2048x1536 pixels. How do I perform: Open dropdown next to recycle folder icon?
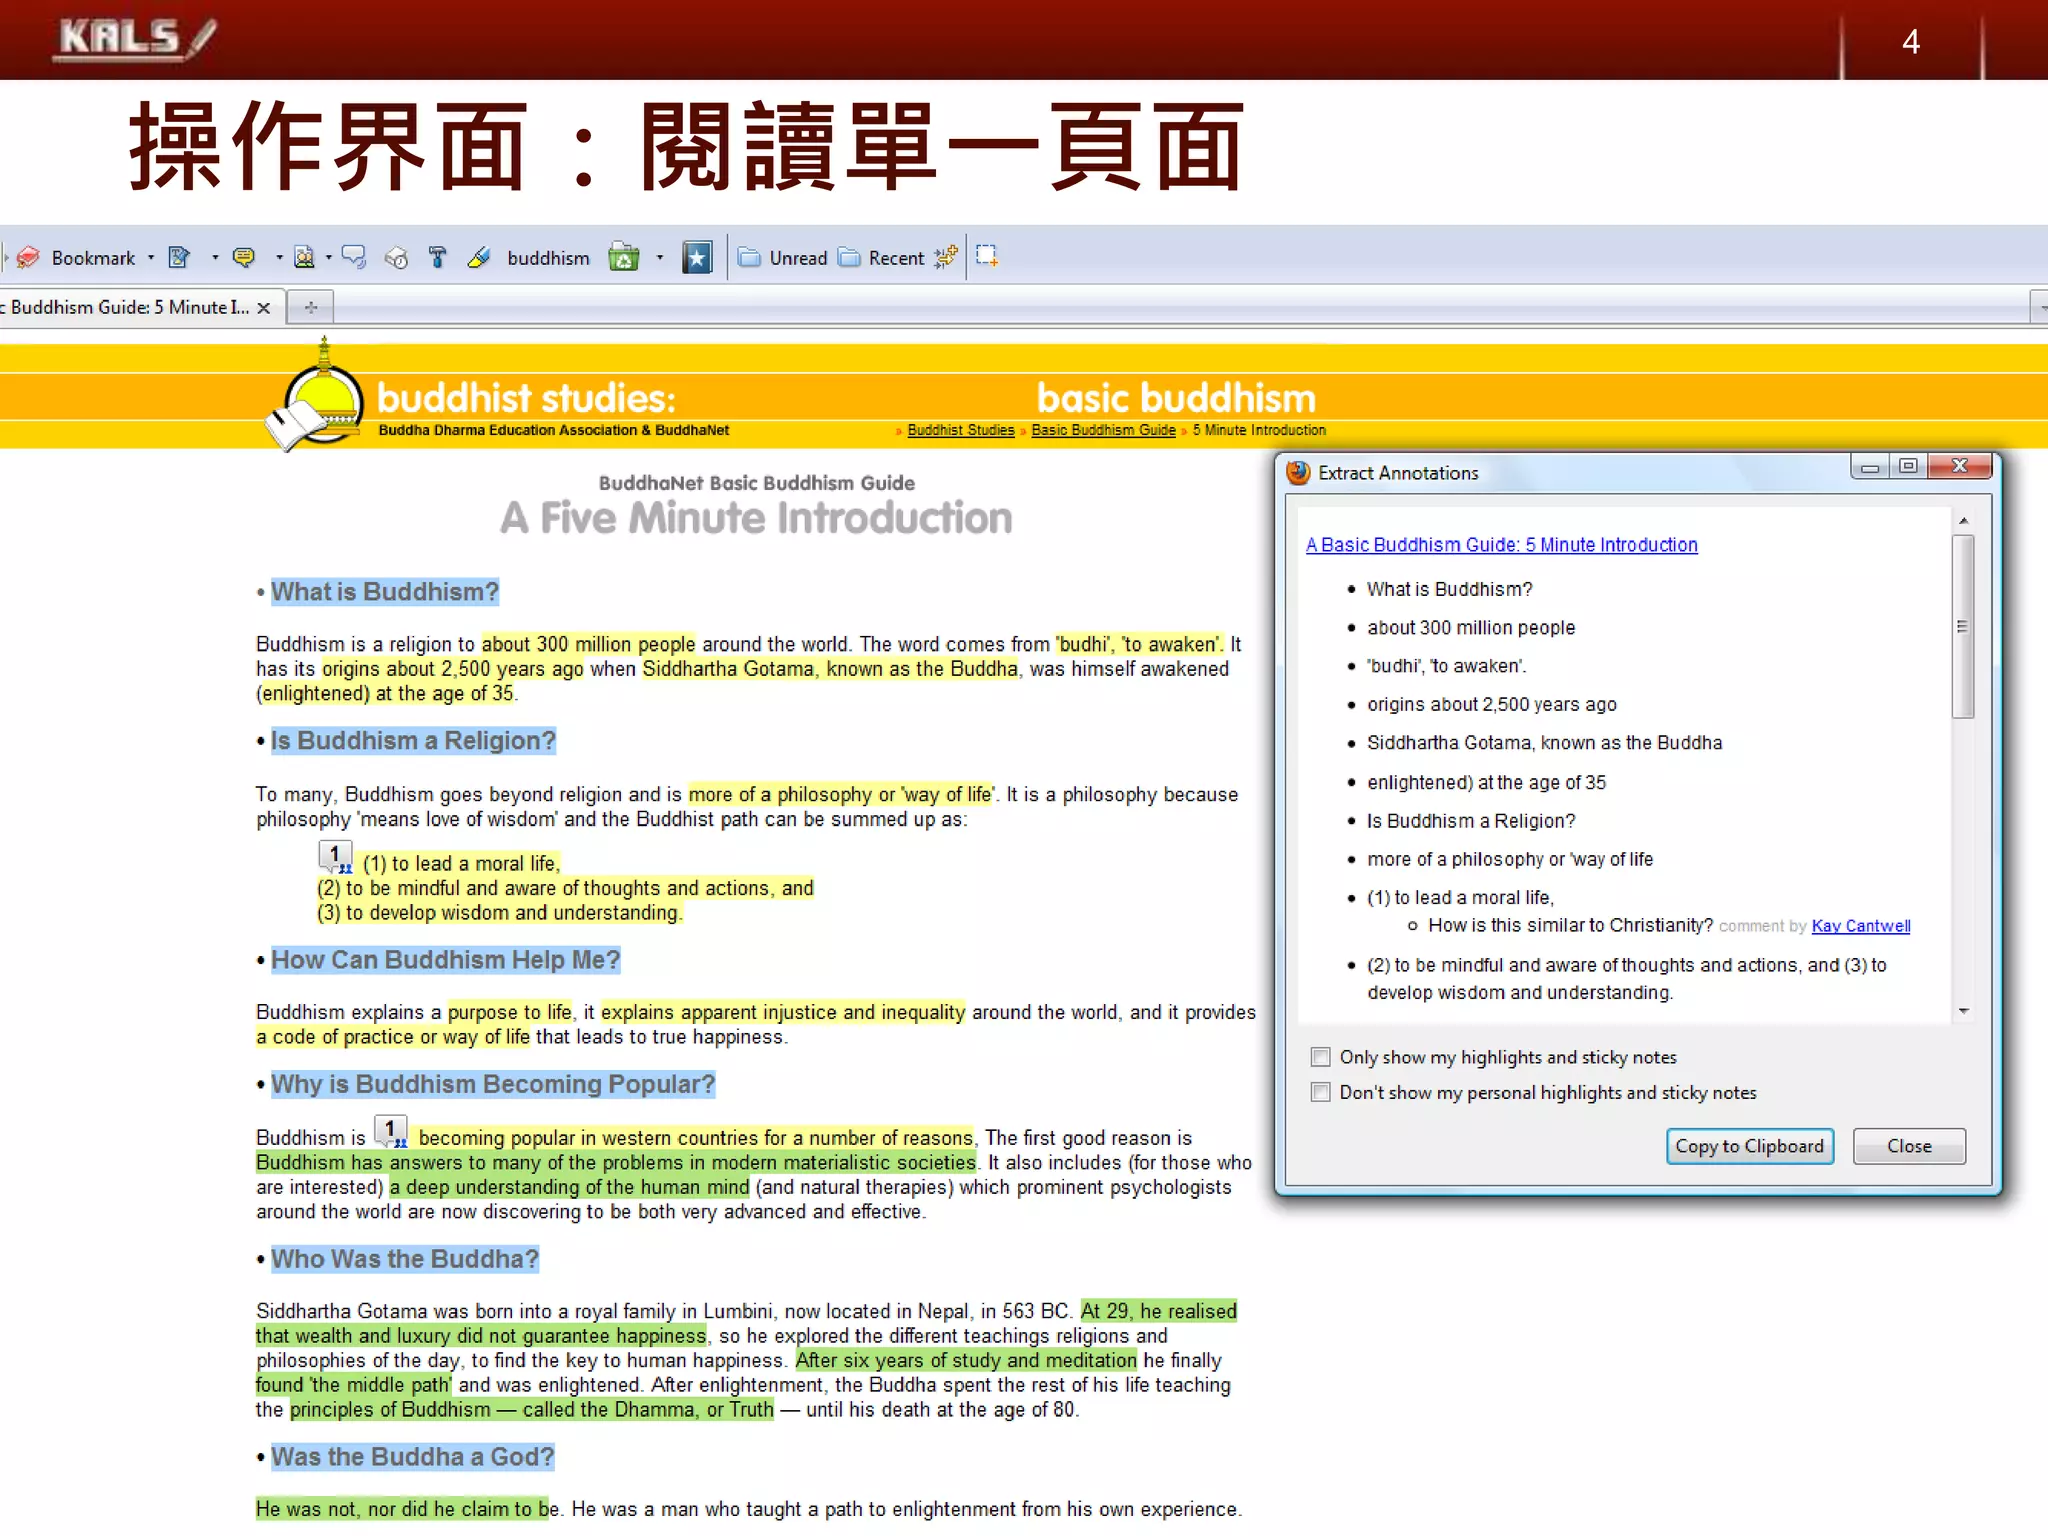(659, 258)
